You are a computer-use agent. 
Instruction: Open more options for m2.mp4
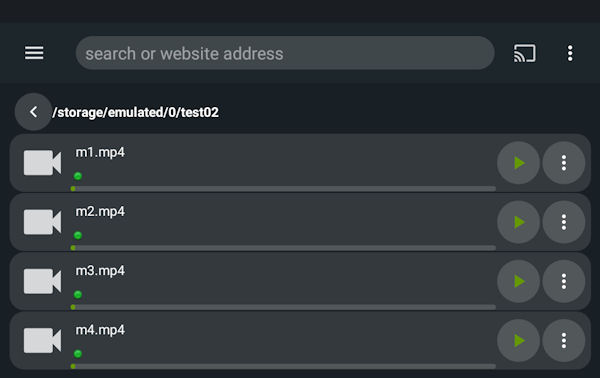[x=564, y=222]
